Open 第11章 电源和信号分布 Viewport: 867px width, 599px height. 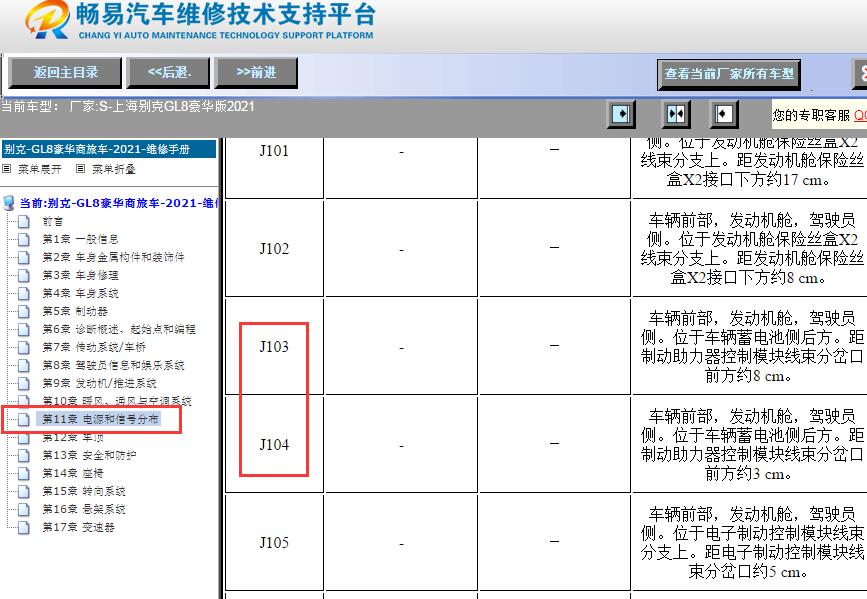pos(101,419)
